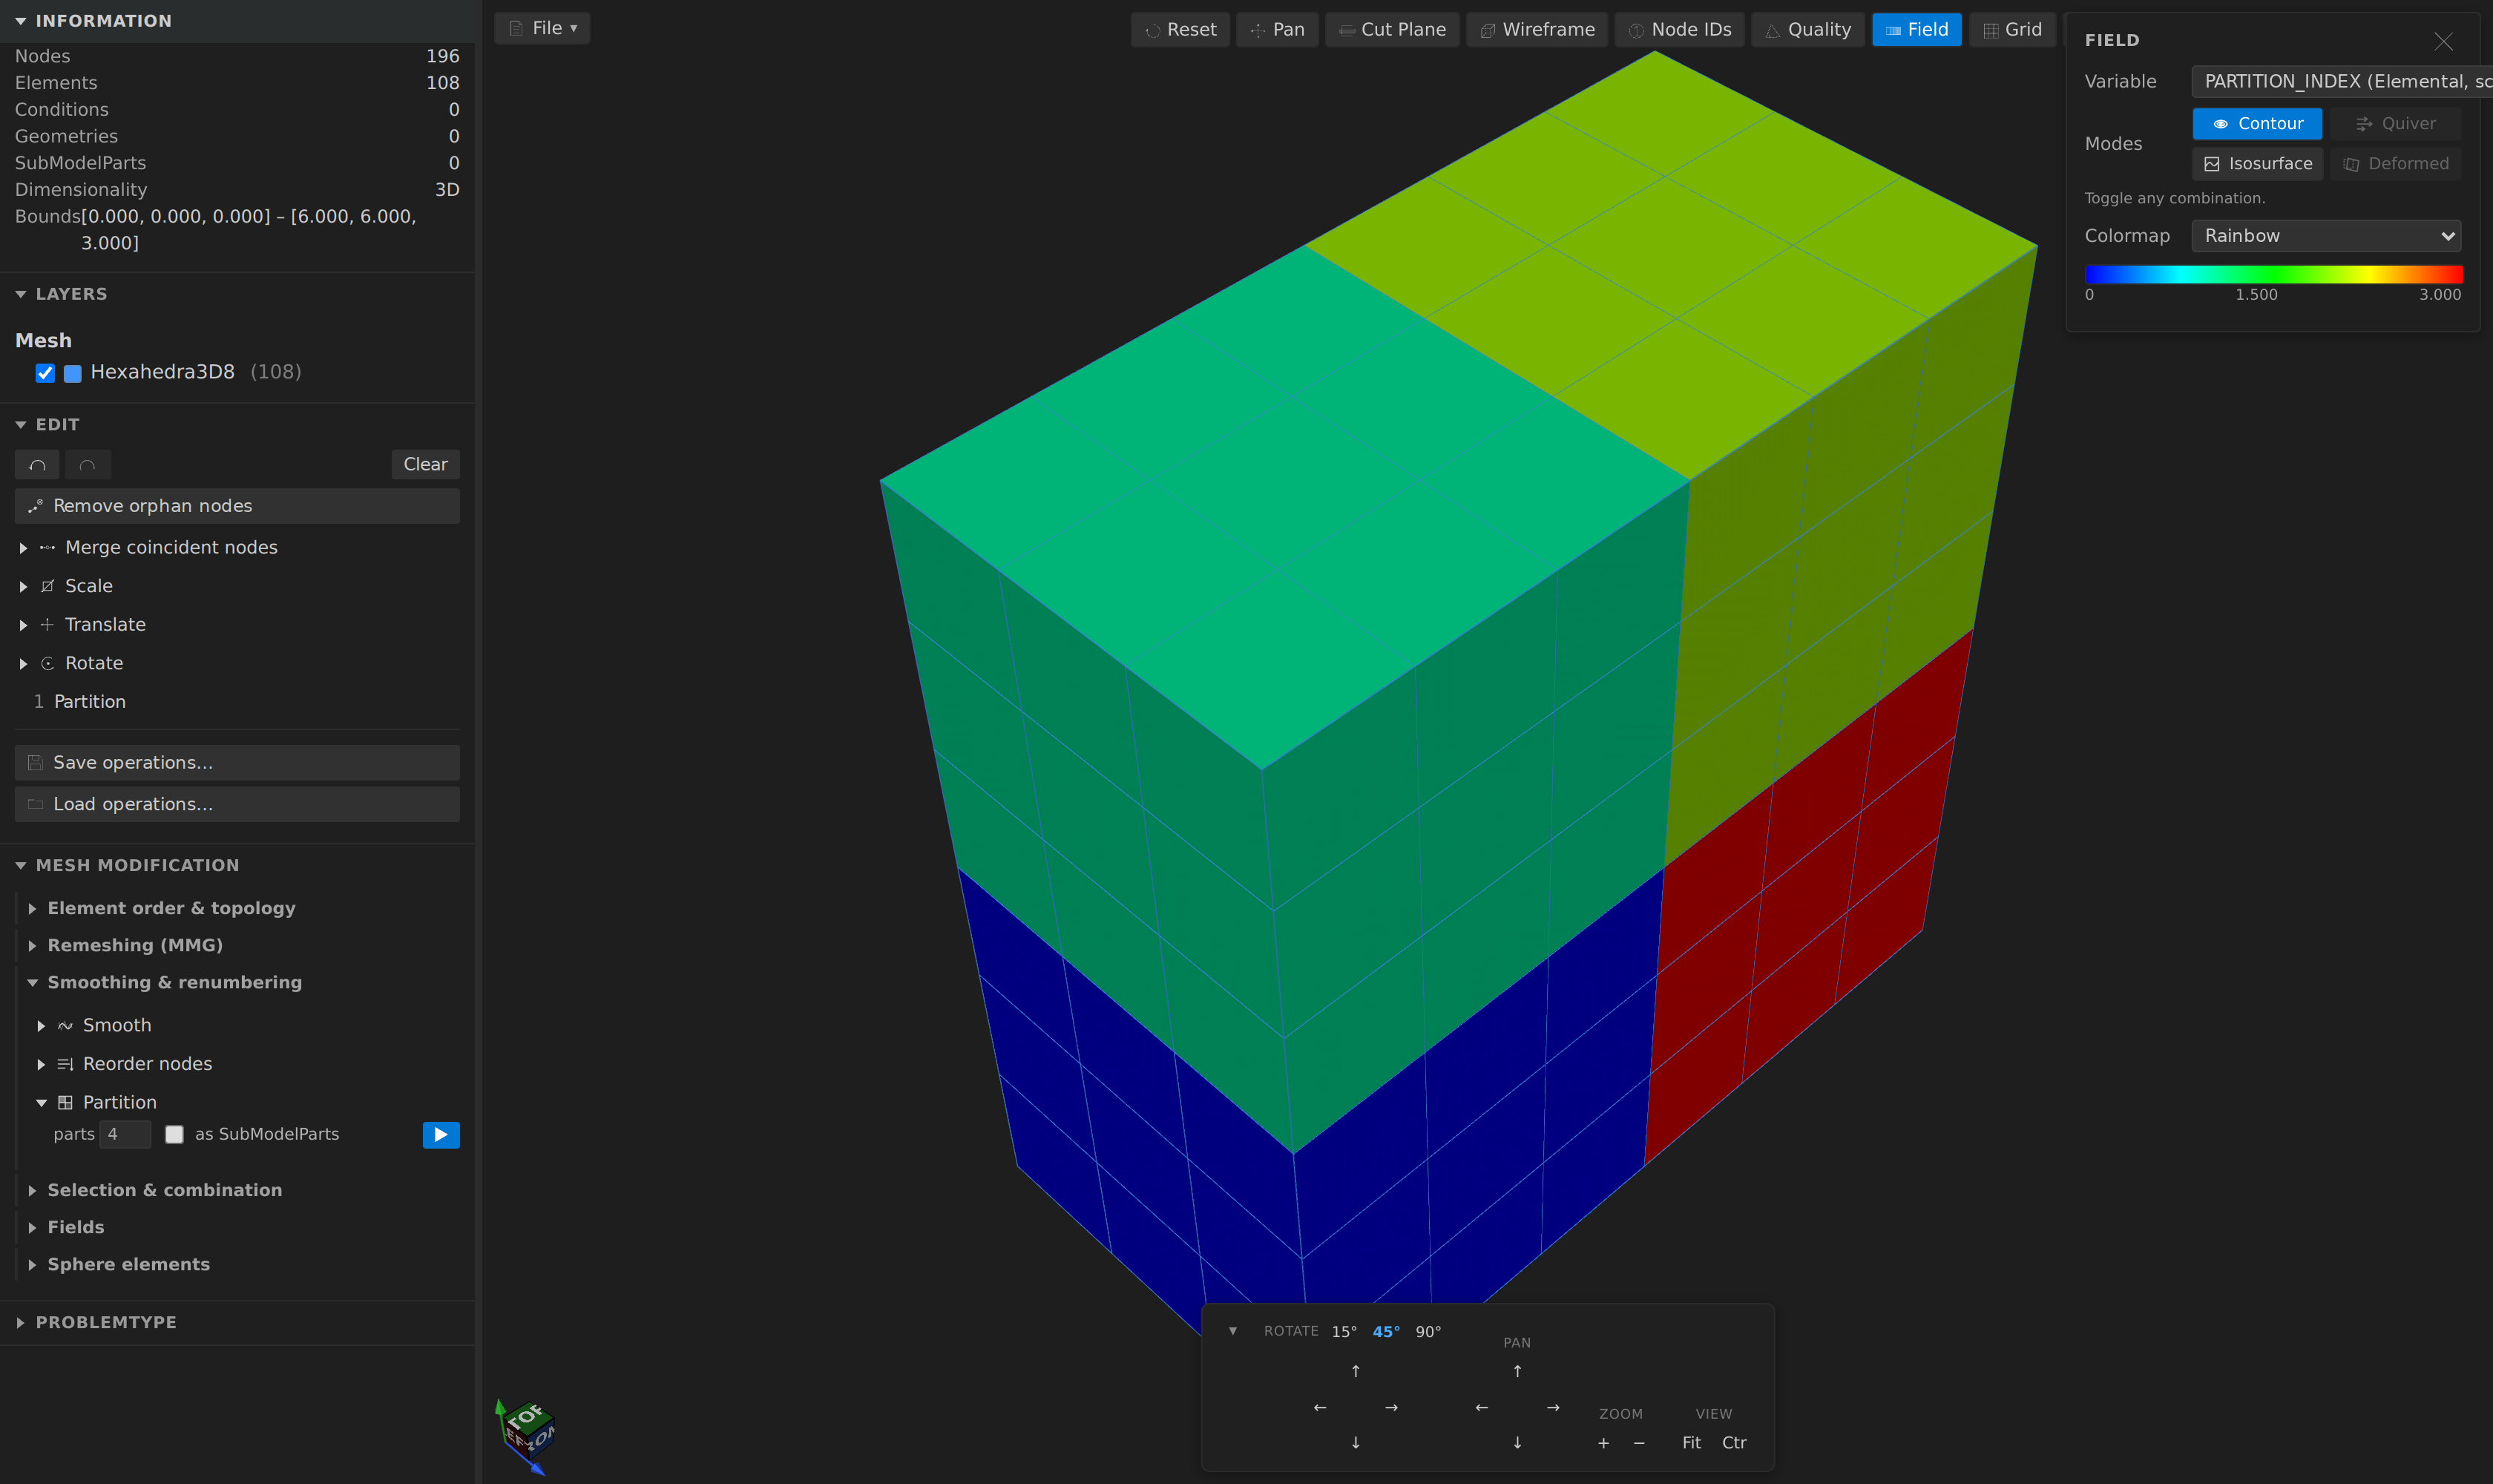Toggle Node IDs display
2493x1484 pixels.
[x=1680, y=29]
